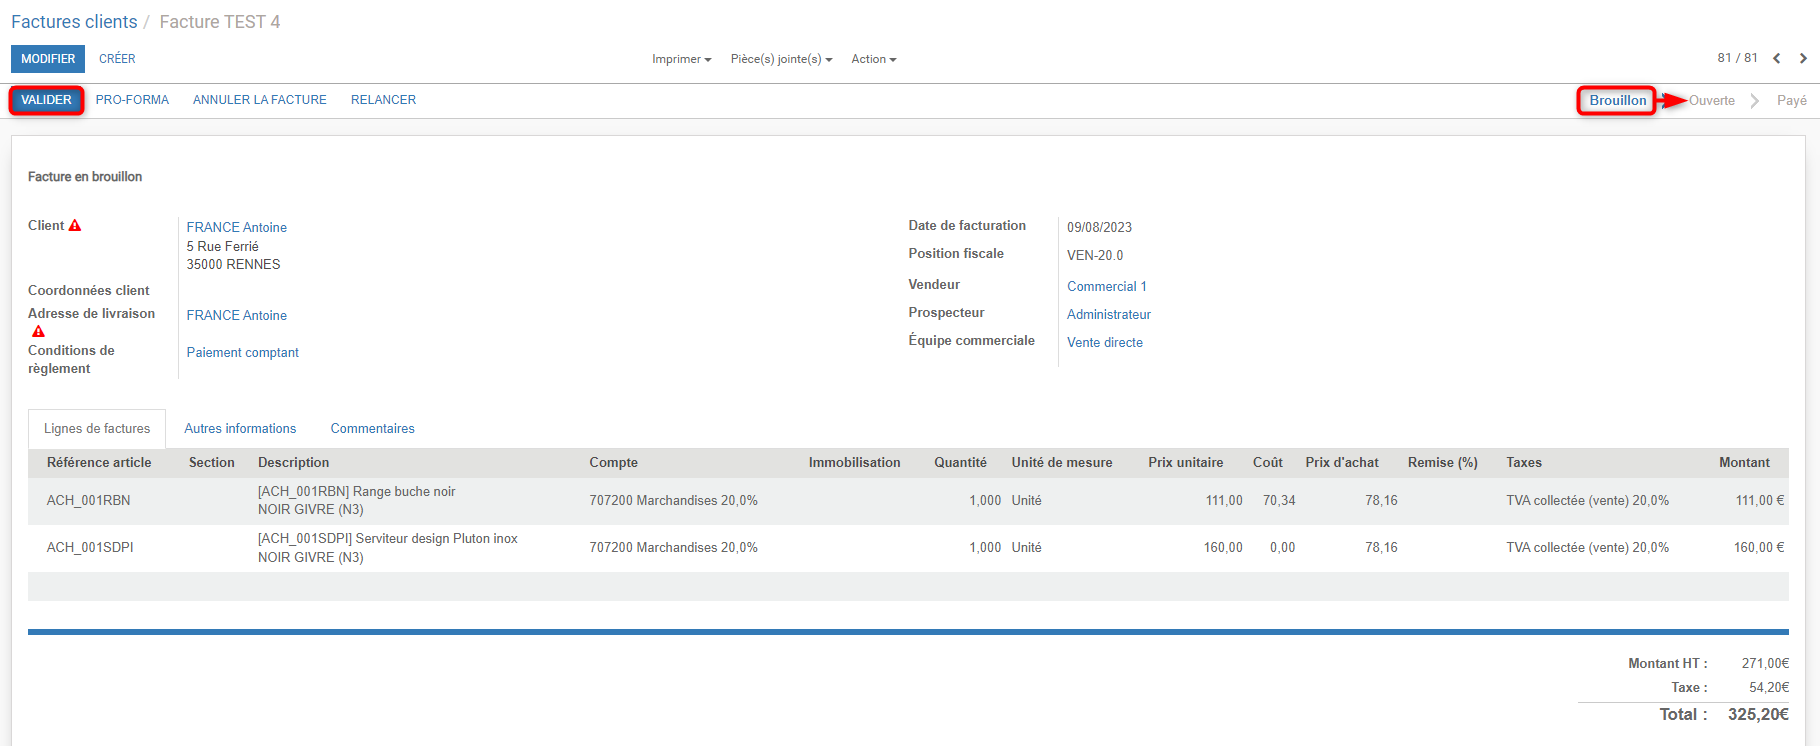The width and height of the screenshot is (1820, 746).
Task: Click ANNULER LA FACTURE
Action: (260, 100)
